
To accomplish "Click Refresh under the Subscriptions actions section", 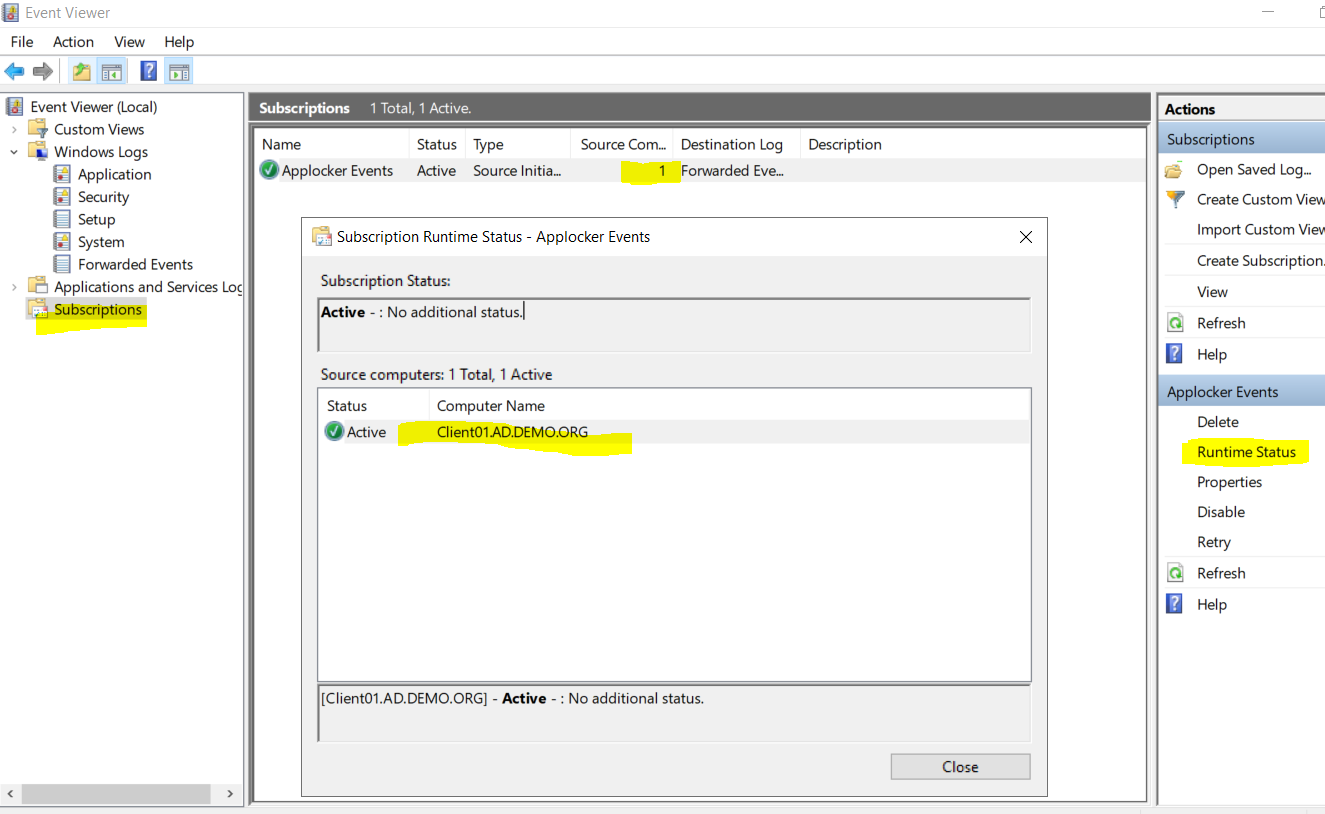I will point(1221,323).
